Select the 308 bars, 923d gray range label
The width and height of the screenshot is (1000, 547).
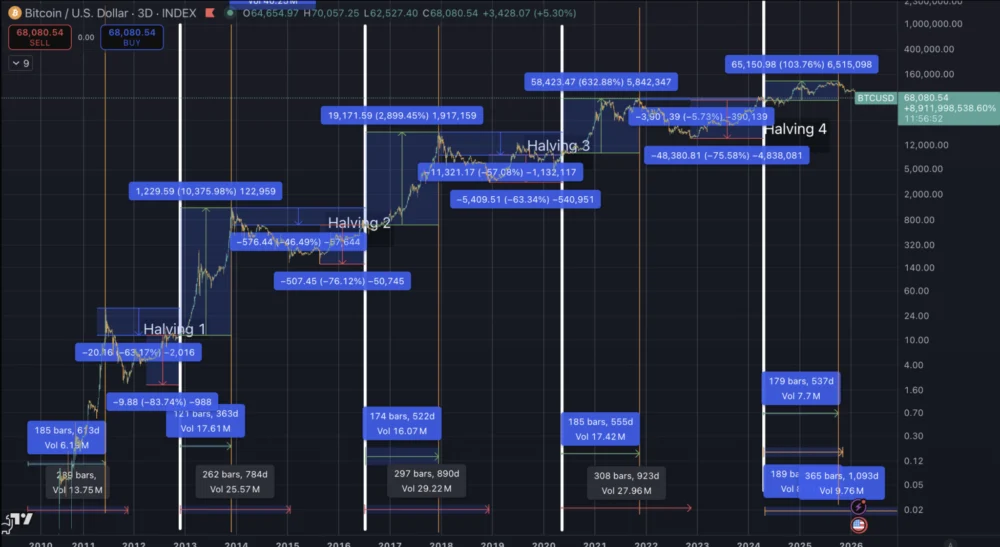[x=626, y=483]
